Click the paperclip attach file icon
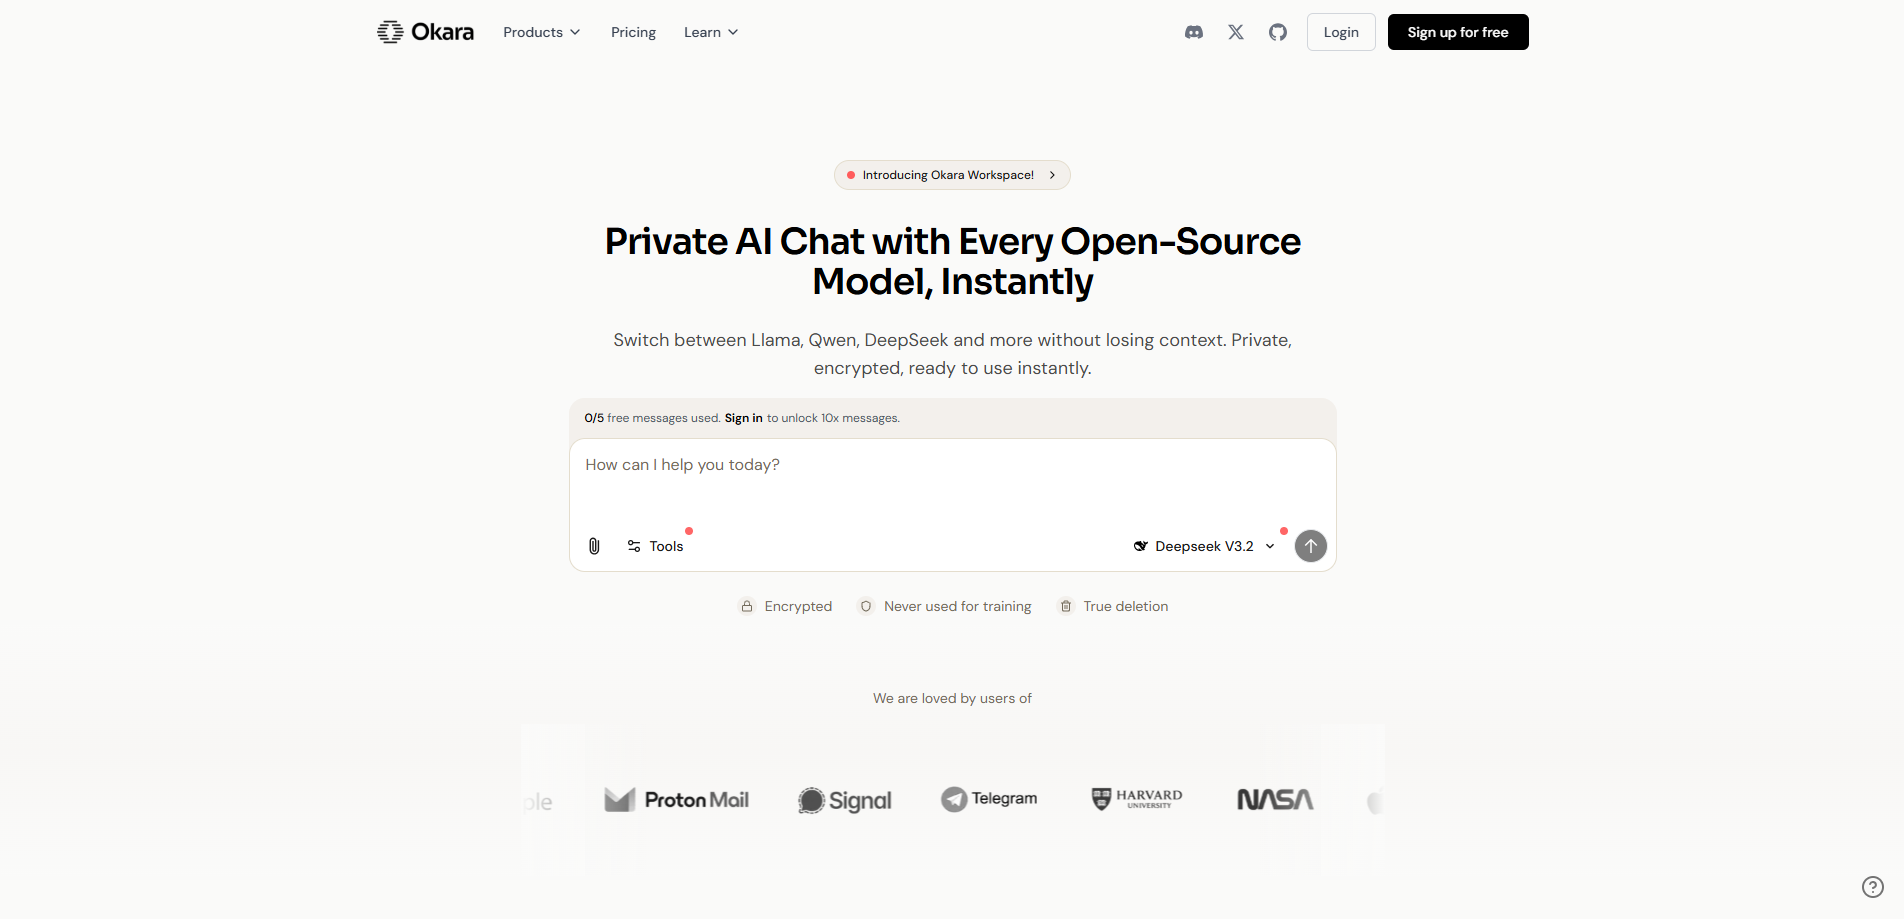The image size is (1904, 919). (x=594, y=546)
